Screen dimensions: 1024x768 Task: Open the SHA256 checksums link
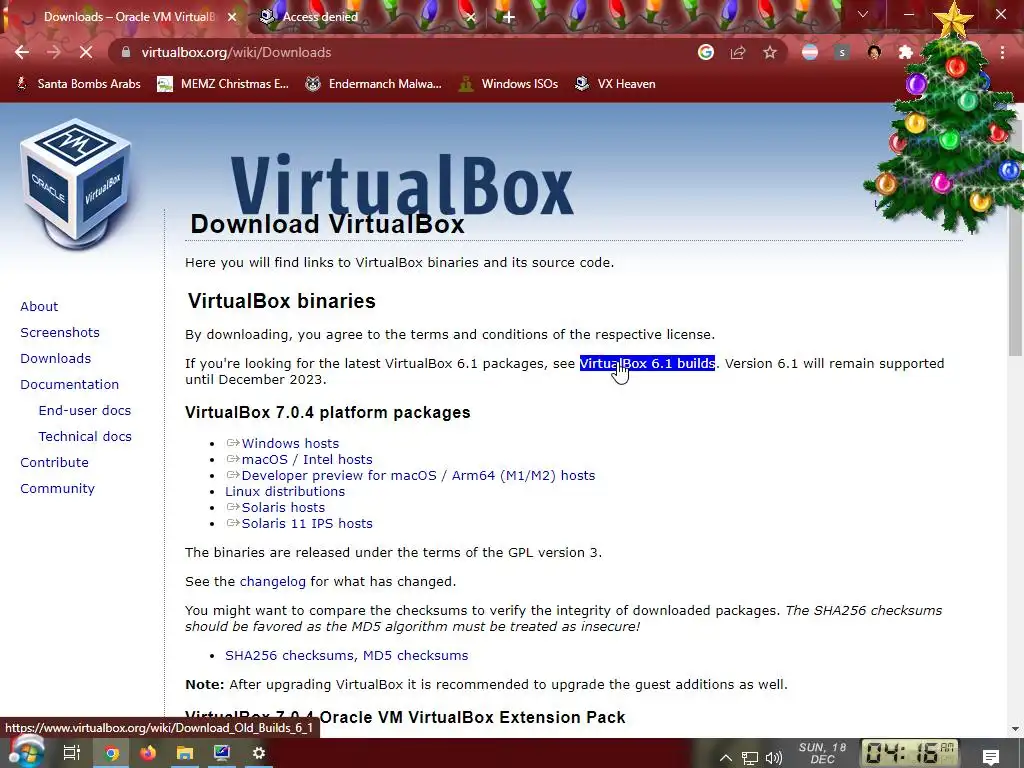(x=291, y=656)
